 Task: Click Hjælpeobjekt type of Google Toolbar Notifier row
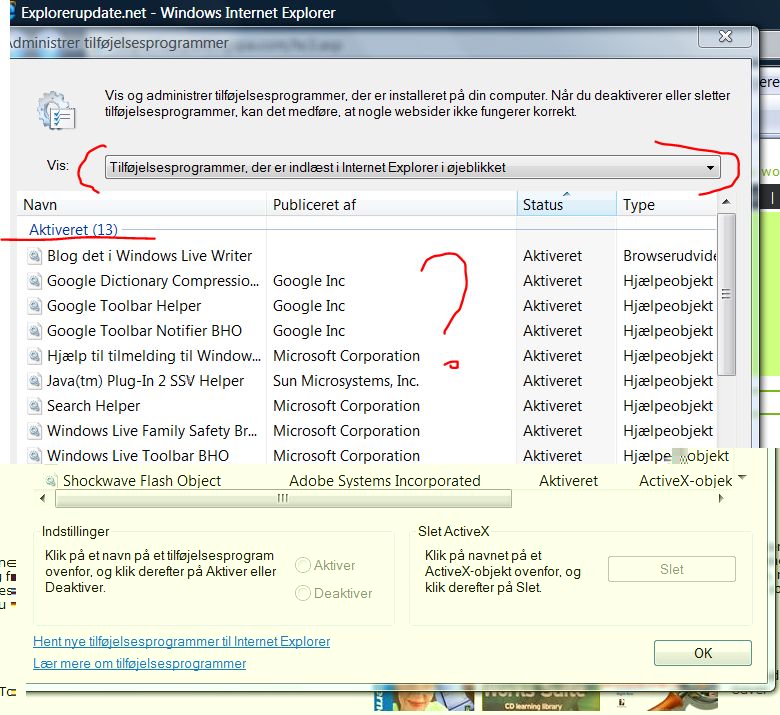(x=668, y=331)
